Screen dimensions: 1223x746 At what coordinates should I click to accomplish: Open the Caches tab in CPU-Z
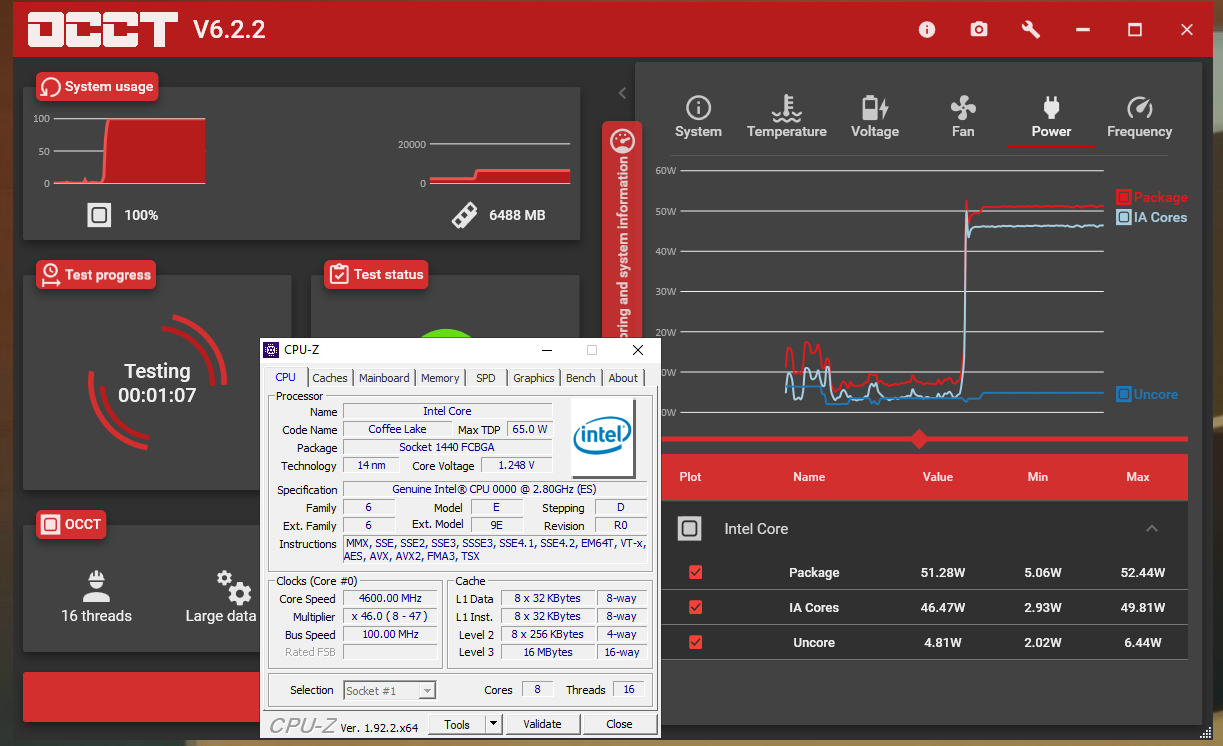coord(330,378)
